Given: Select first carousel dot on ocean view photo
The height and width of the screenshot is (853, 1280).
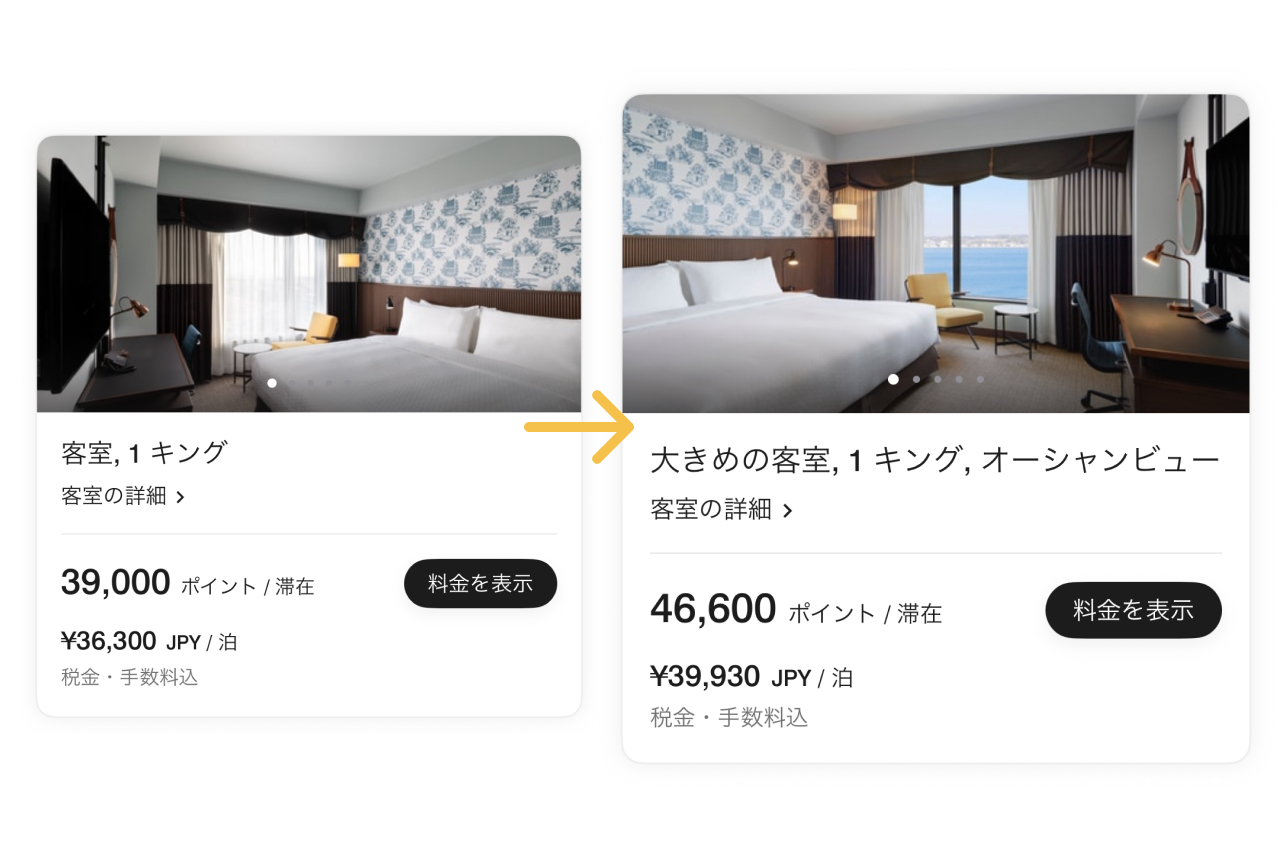Looking at the screenshot, I should (893, 379).
